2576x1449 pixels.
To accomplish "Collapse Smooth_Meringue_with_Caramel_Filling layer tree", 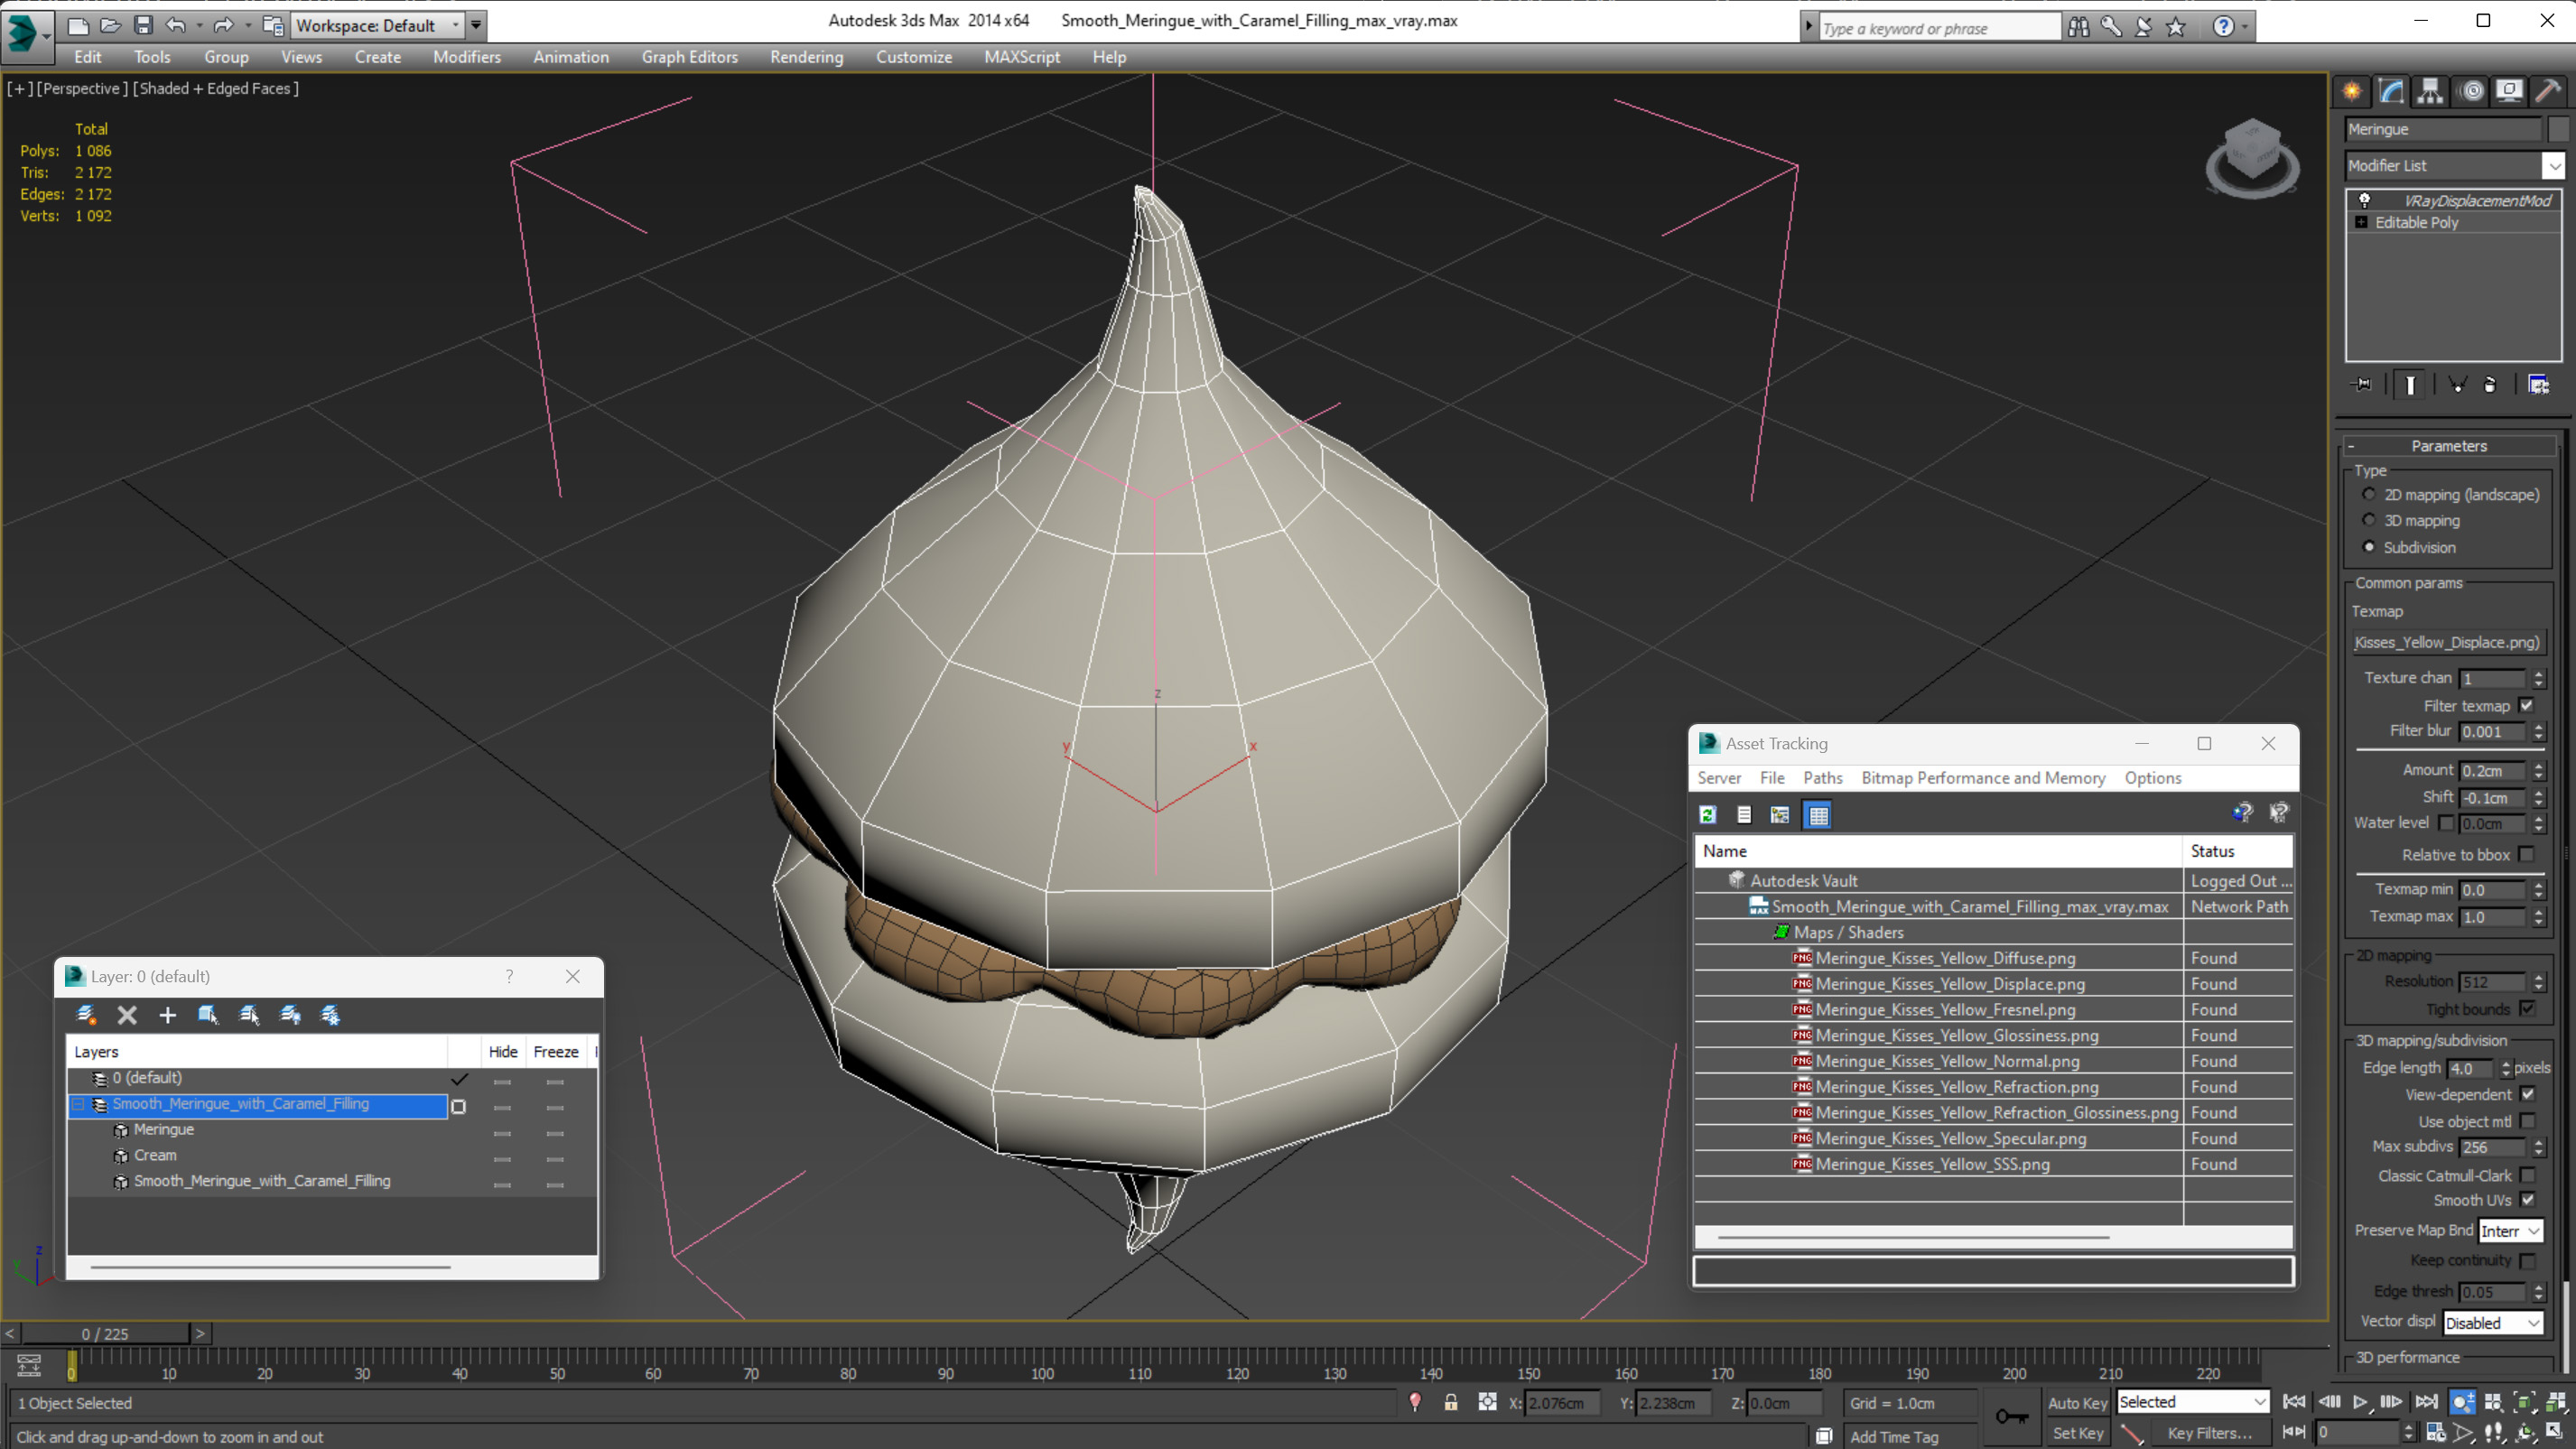I will coord(78,1104).
